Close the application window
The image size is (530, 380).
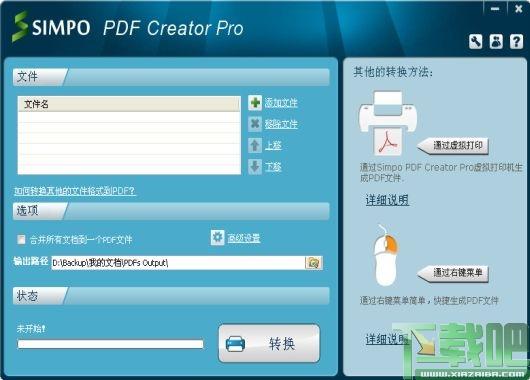519,9
